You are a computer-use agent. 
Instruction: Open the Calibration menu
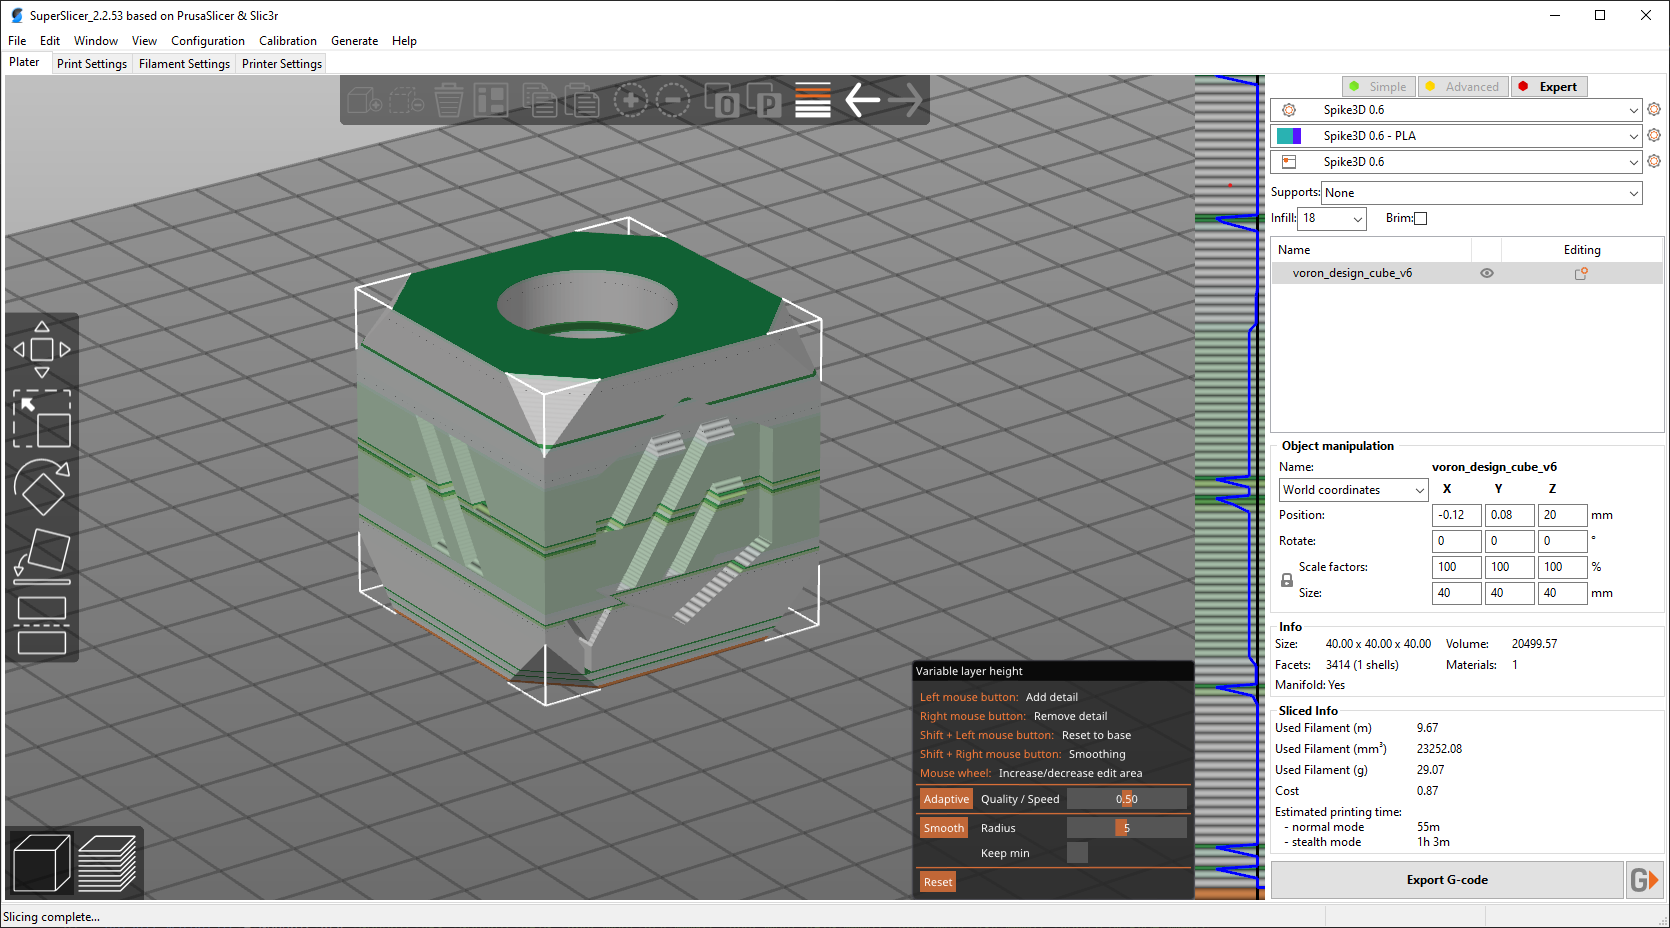tap(288, 41)
